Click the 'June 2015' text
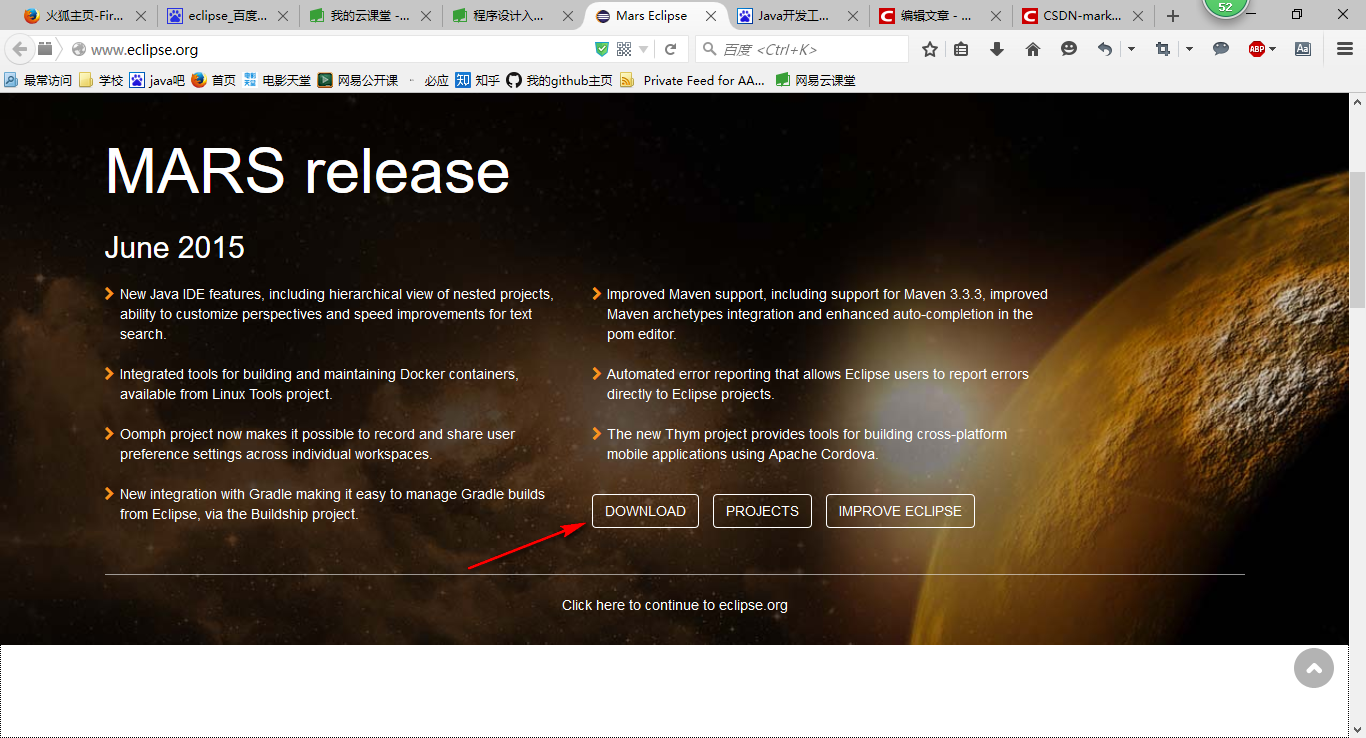 tap(175, 247)
